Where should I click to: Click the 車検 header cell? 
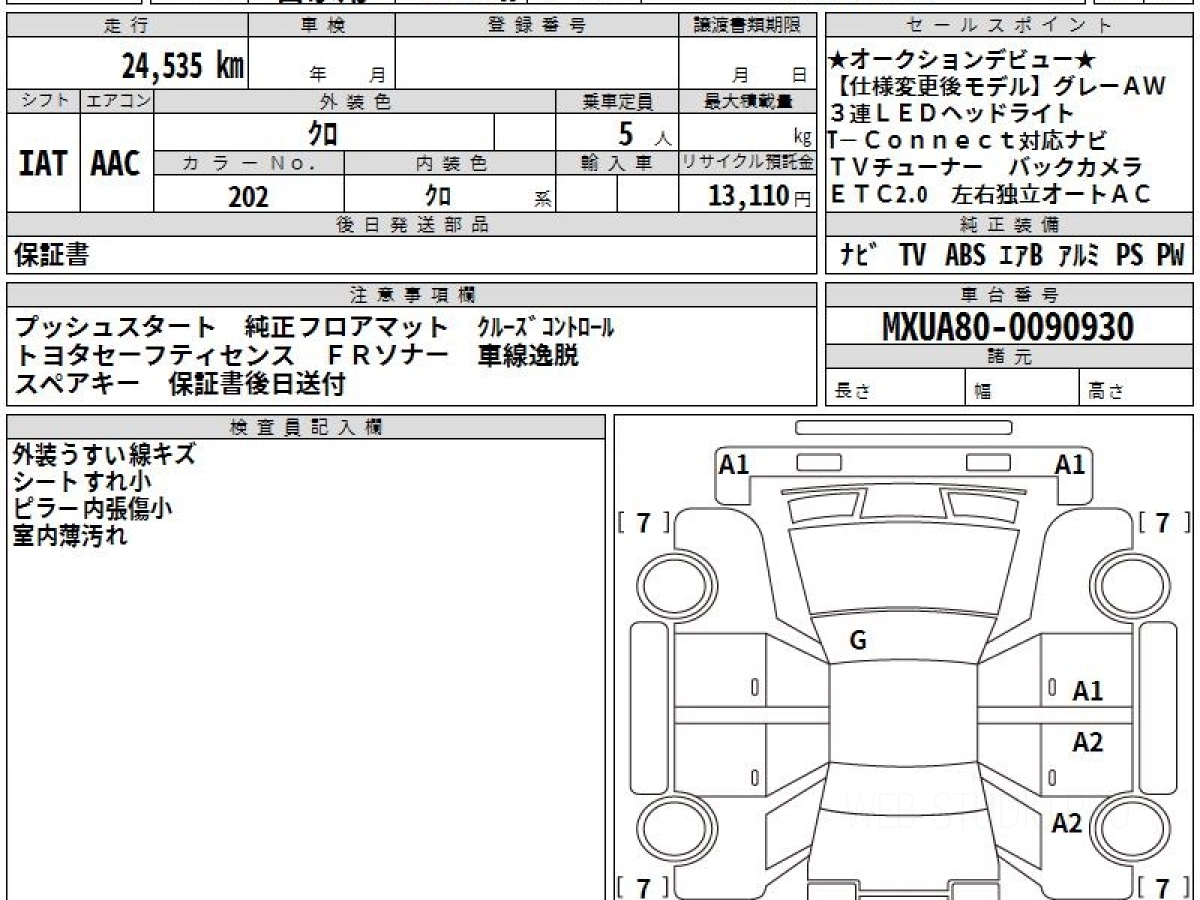[x=322, y=26]
